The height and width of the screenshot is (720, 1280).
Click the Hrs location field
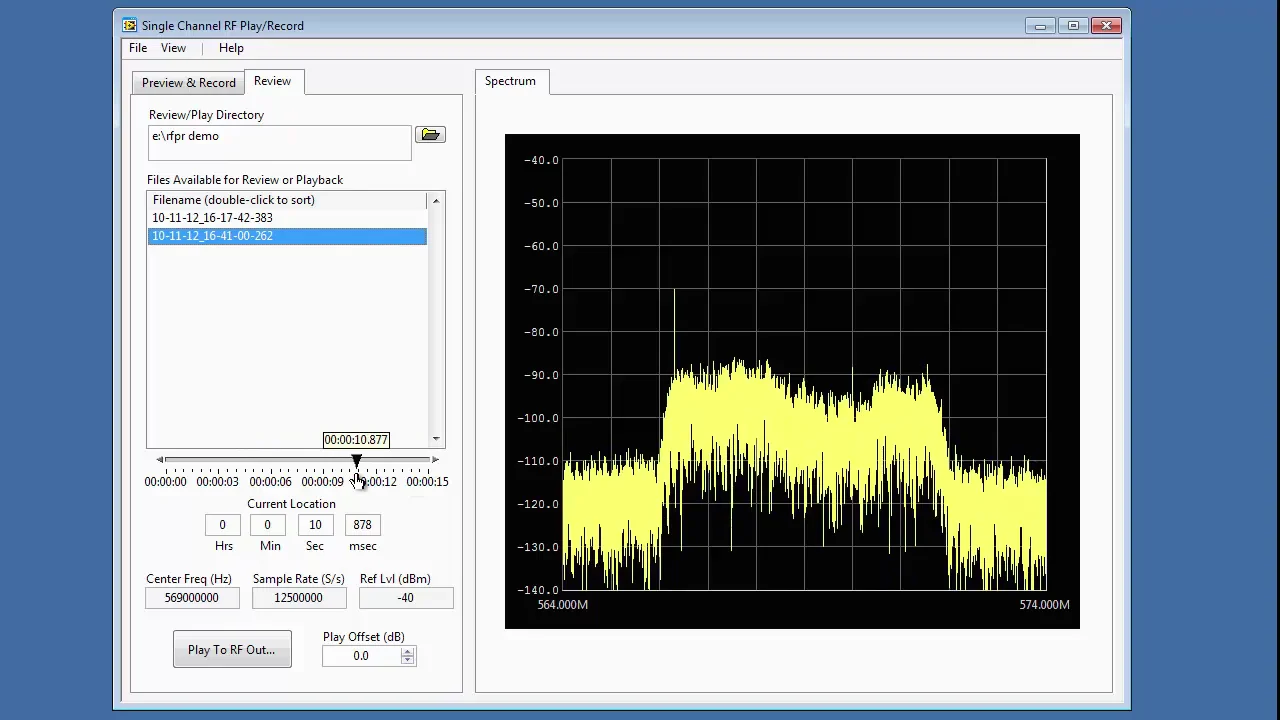click(222, 525)
